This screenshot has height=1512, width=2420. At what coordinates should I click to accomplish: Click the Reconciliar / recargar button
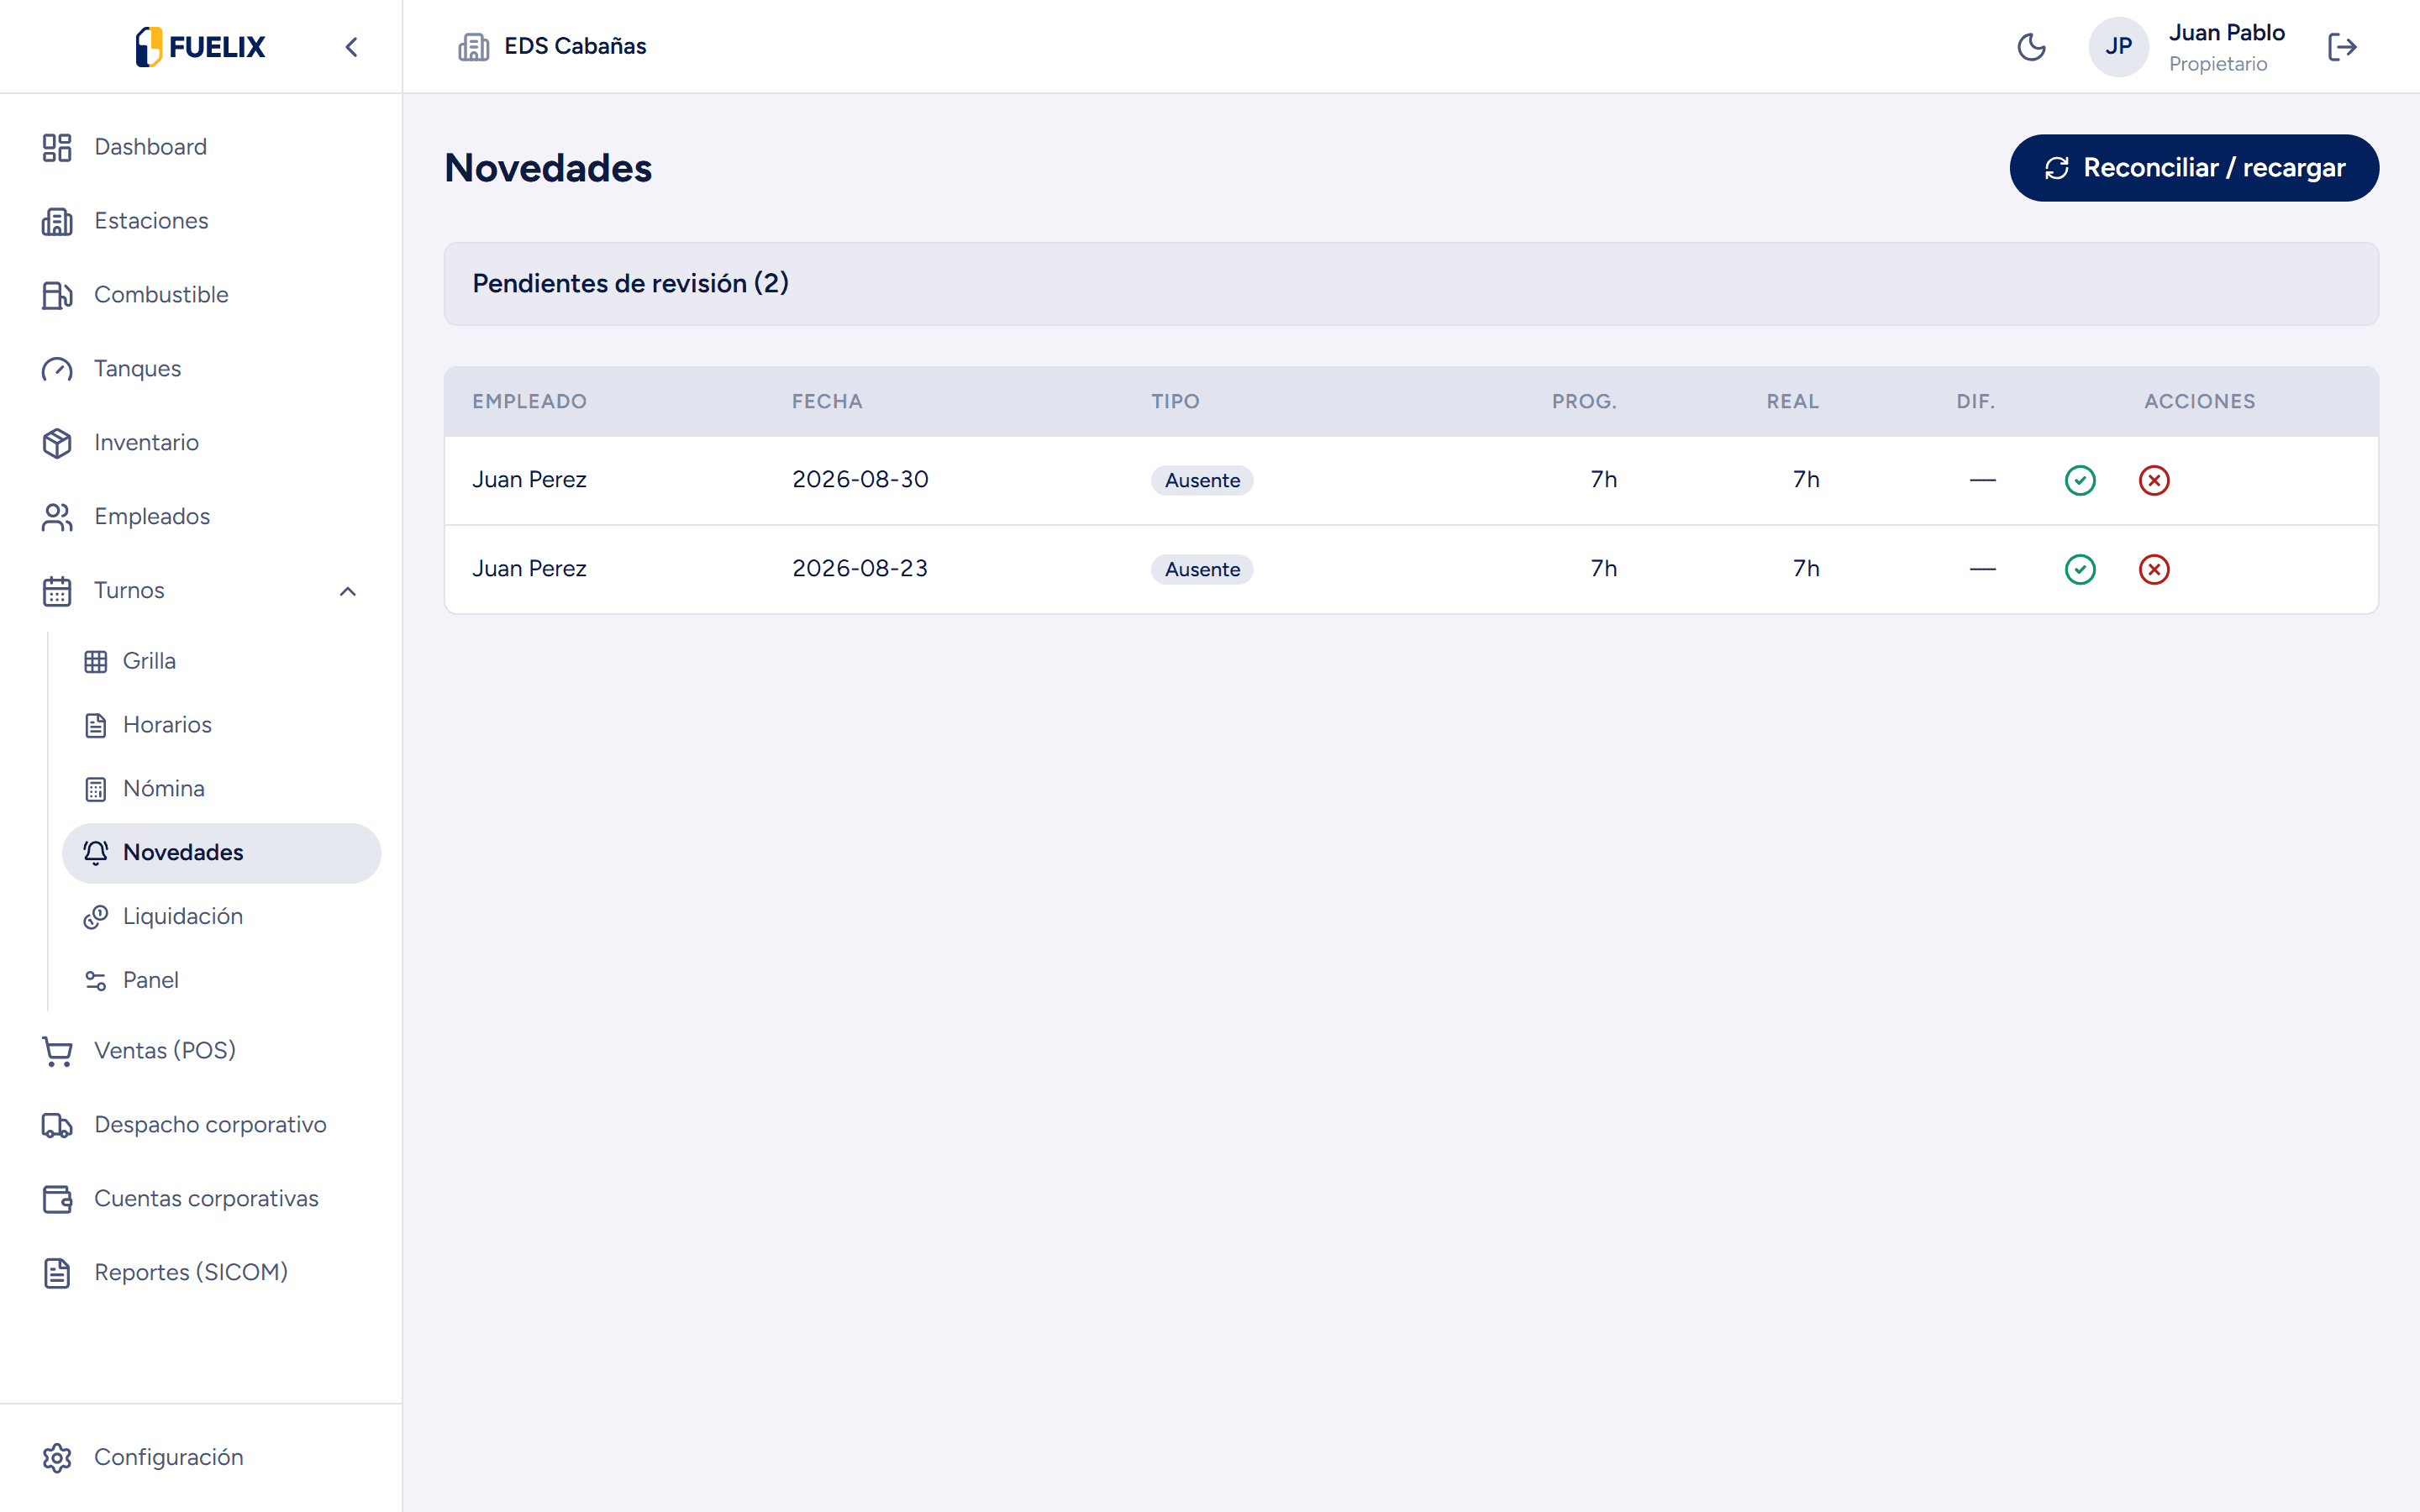click(x=2194, y=168)
